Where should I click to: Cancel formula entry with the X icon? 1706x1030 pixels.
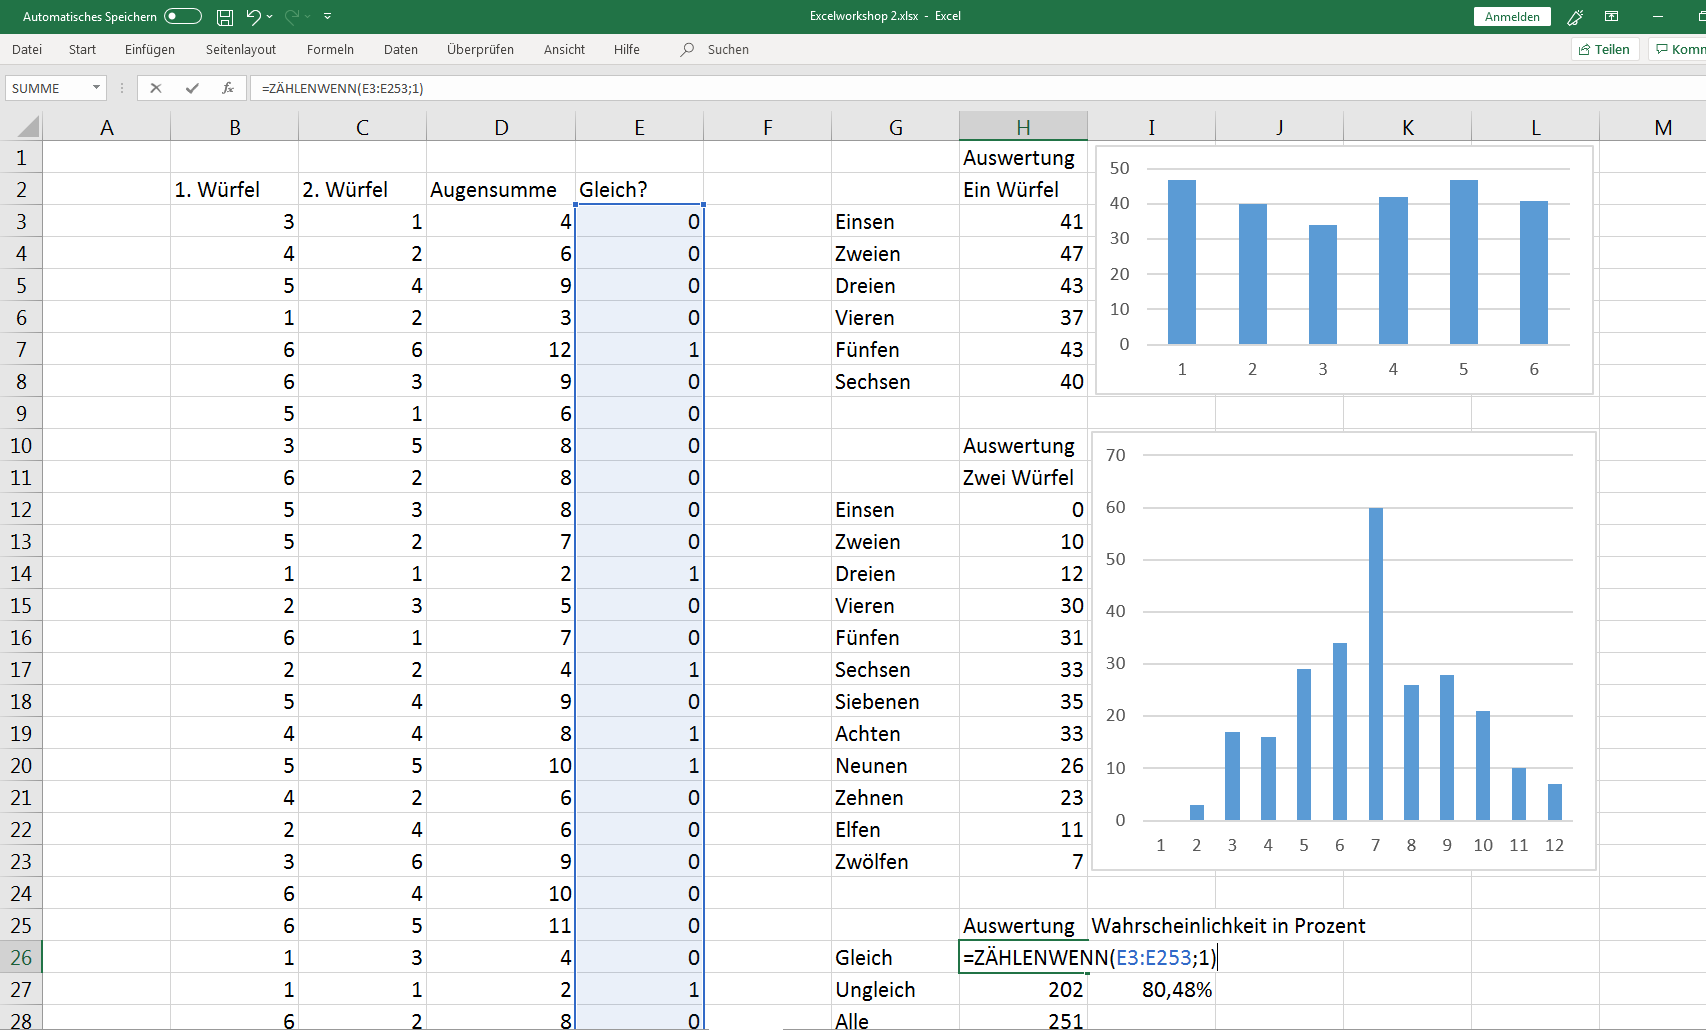pos(156,88)
